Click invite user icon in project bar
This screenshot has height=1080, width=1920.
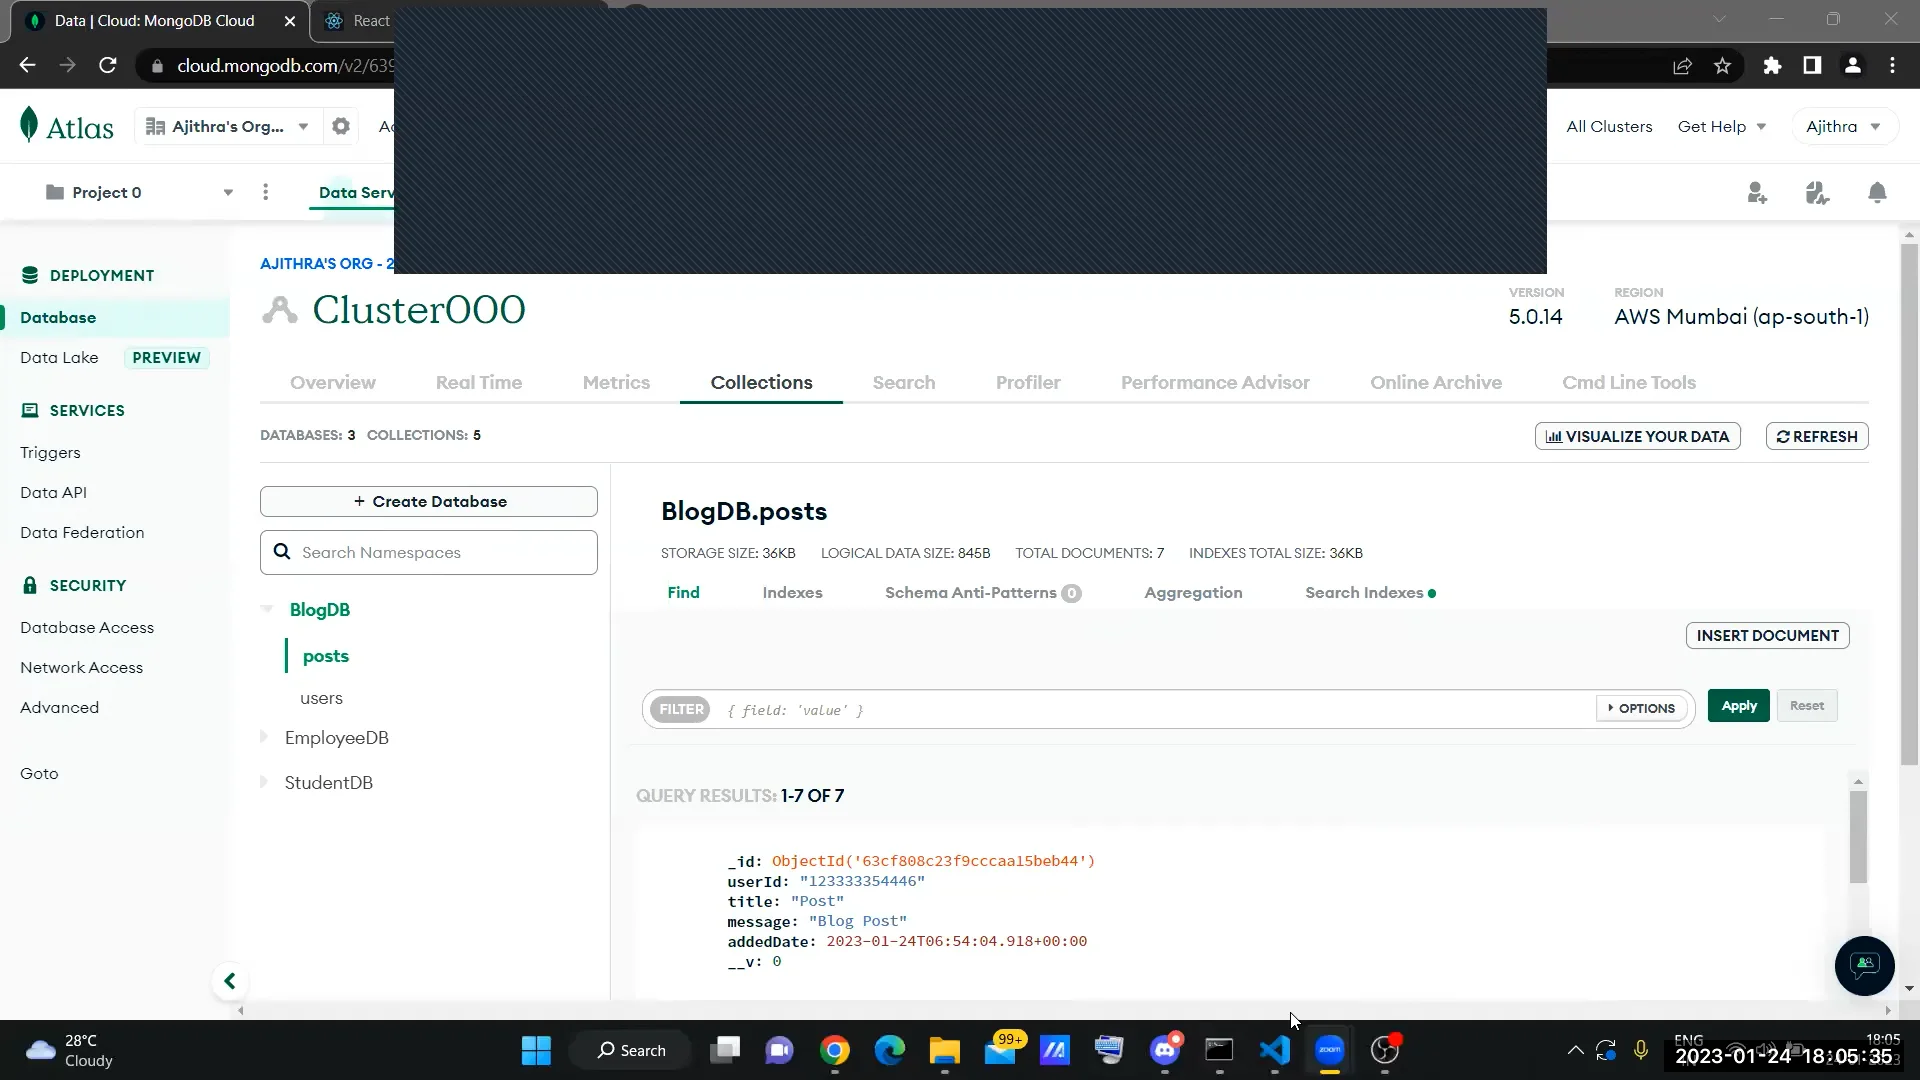[x=1757, y=193]
